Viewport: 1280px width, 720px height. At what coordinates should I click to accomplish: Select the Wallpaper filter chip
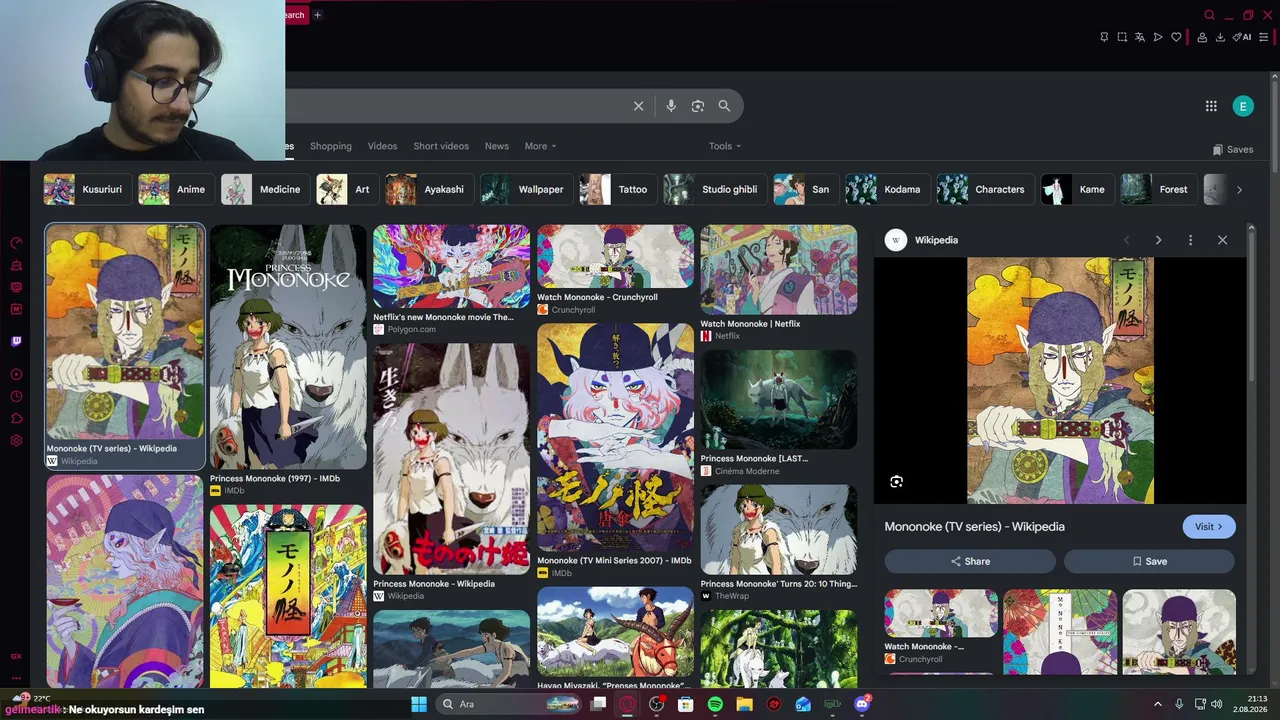525,189
